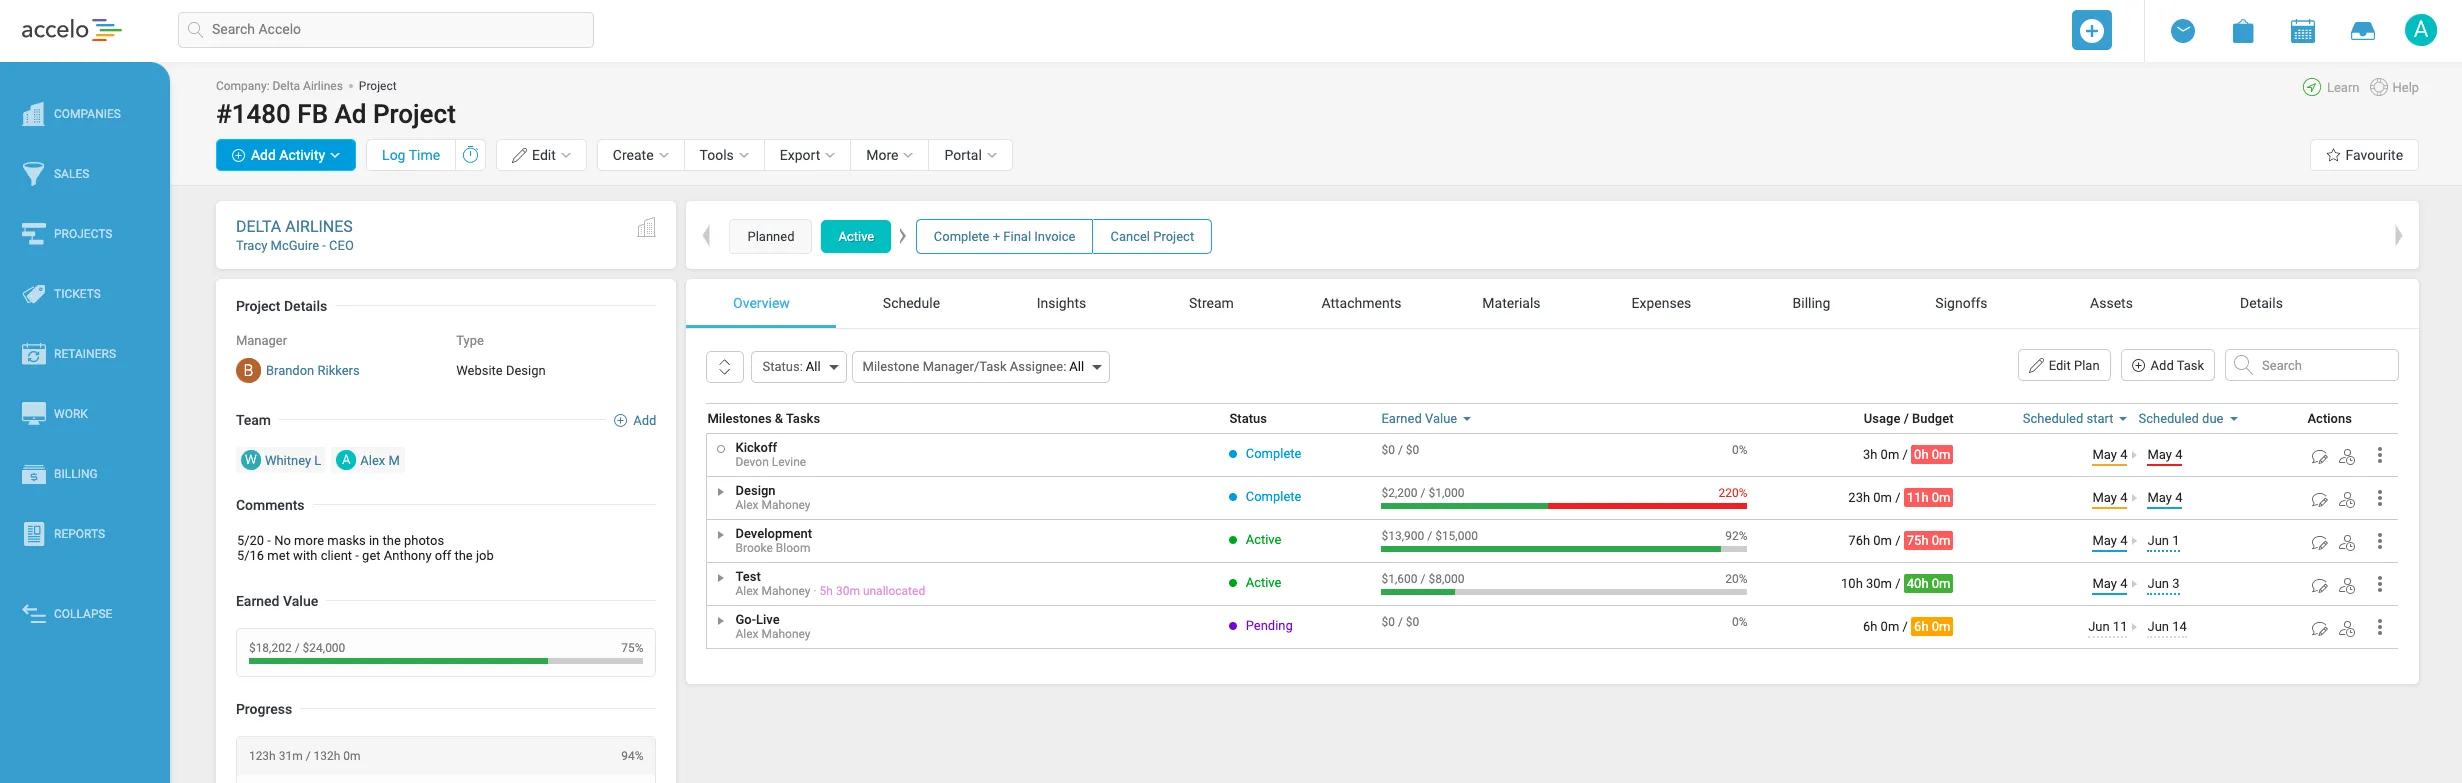Expand the Design milestone
This screenshot has height=783, width=2462.
721,492
